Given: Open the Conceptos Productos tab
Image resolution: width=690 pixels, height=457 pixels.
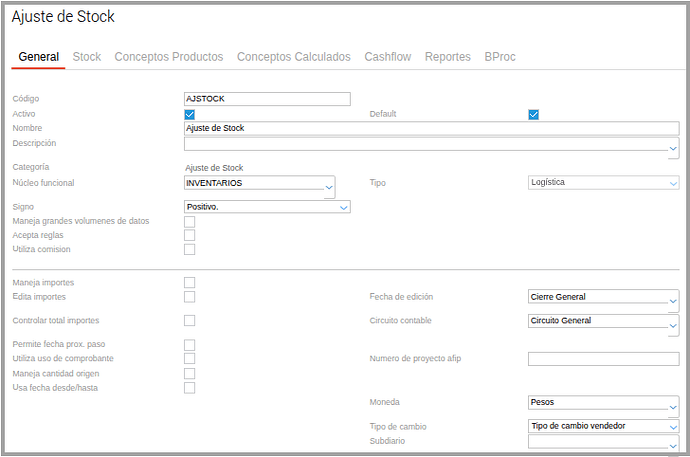Looking at the screenshot, I should [169, 57].
